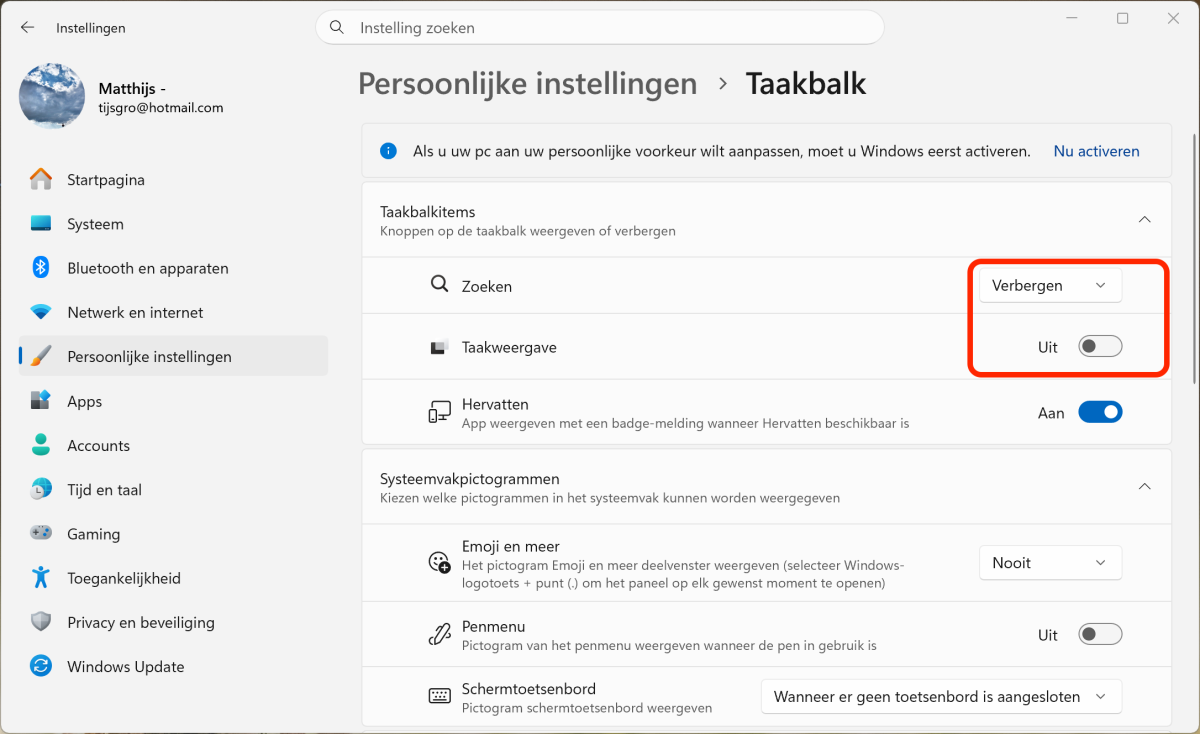Select the Gaming controller icon
This screenshot has width=1200, height=734.
(x=41, y=534)
